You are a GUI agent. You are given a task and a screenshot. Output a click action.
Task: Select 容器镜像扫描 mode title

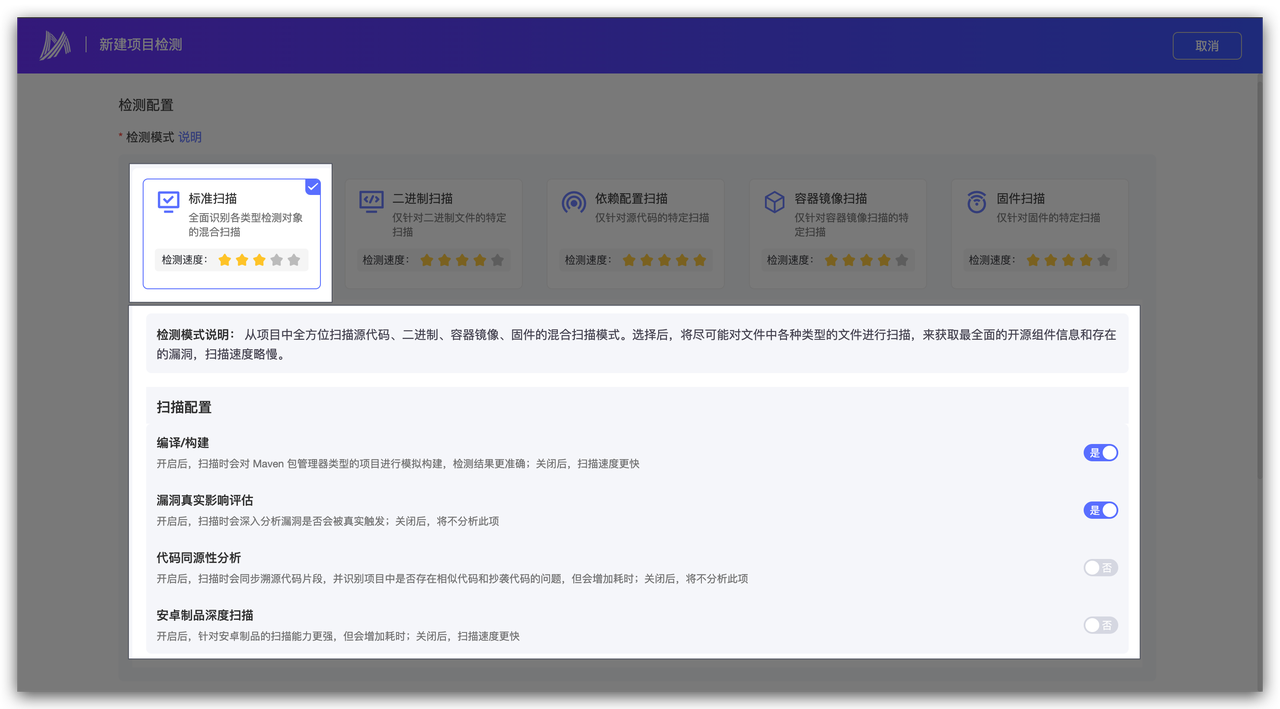pyautogui.click(x=830, y=198)
